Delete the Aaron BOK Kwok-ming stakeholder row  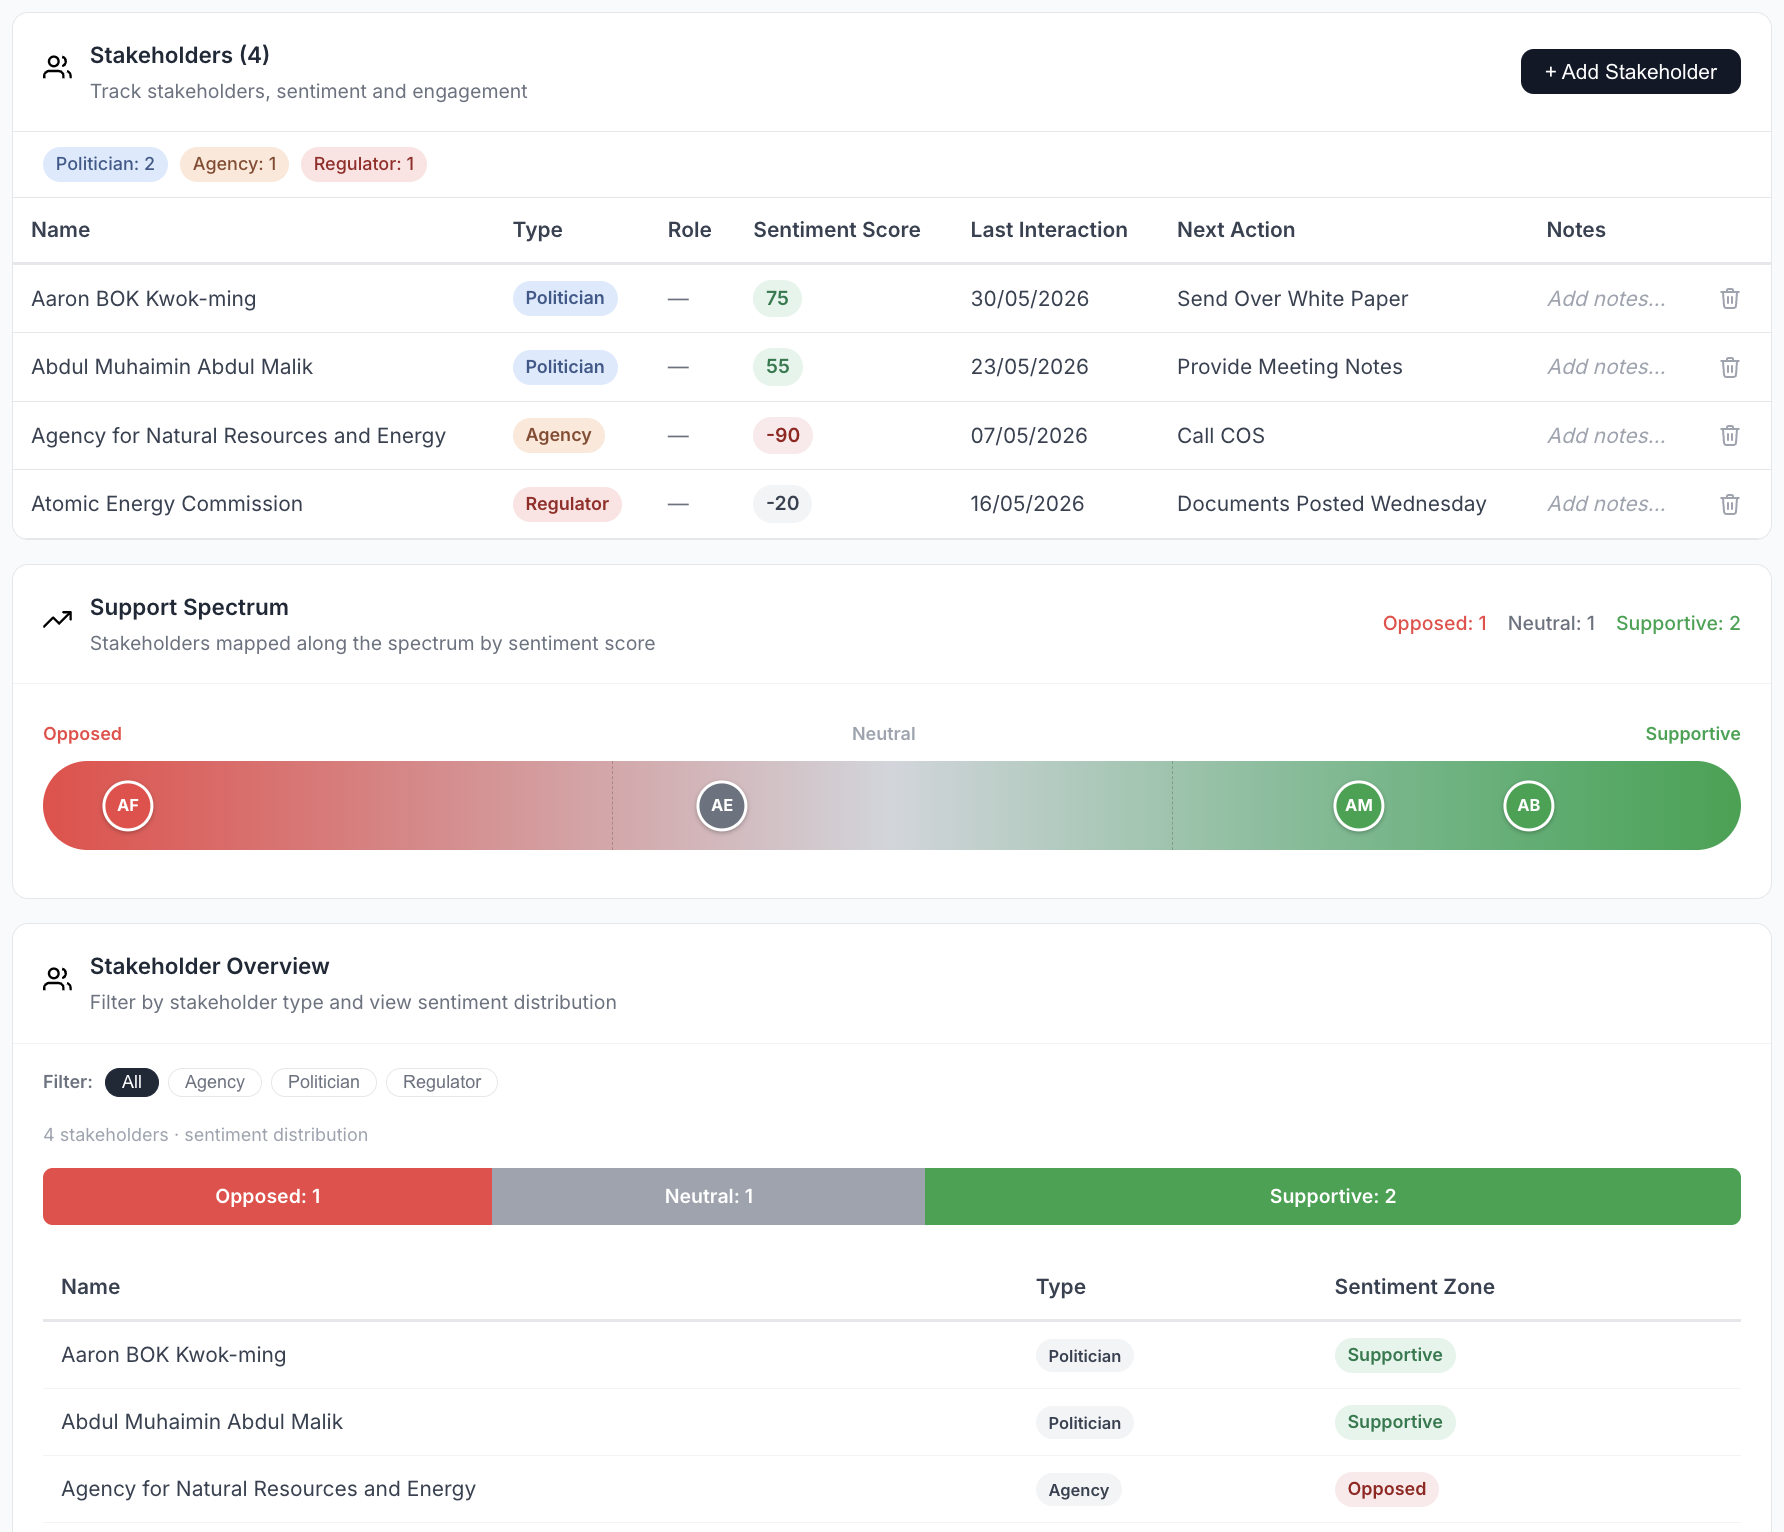point(1730,298)
